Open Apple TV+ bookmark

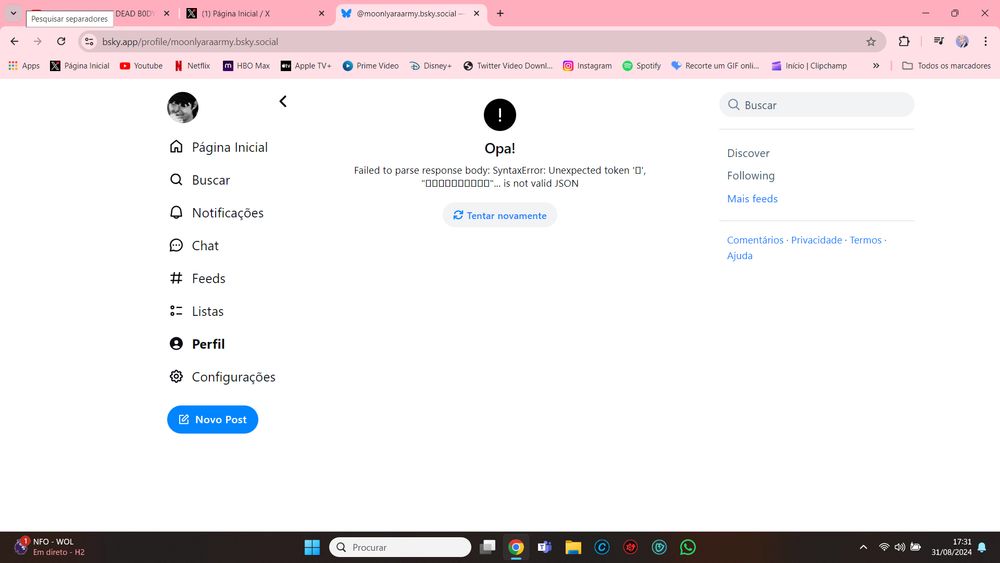(306, 66)
